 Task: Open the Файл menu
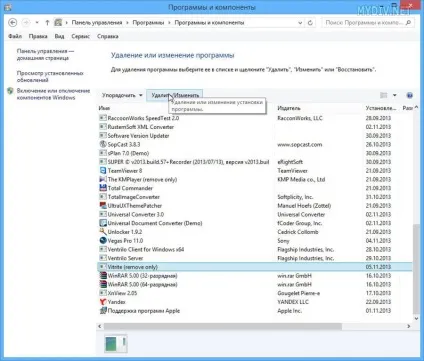15,36
